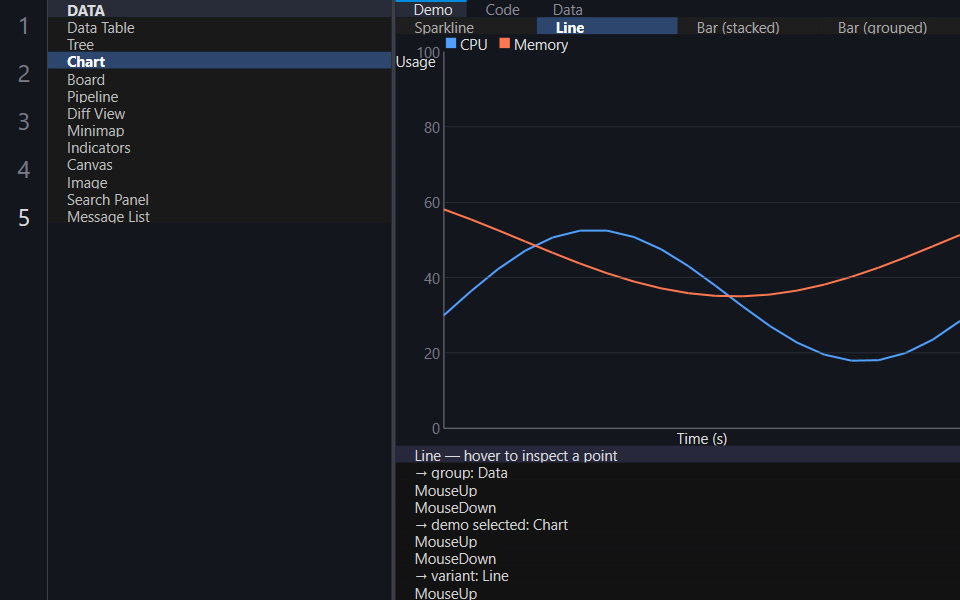
Task: Switch to the Code tab
Action: point(502,9)
